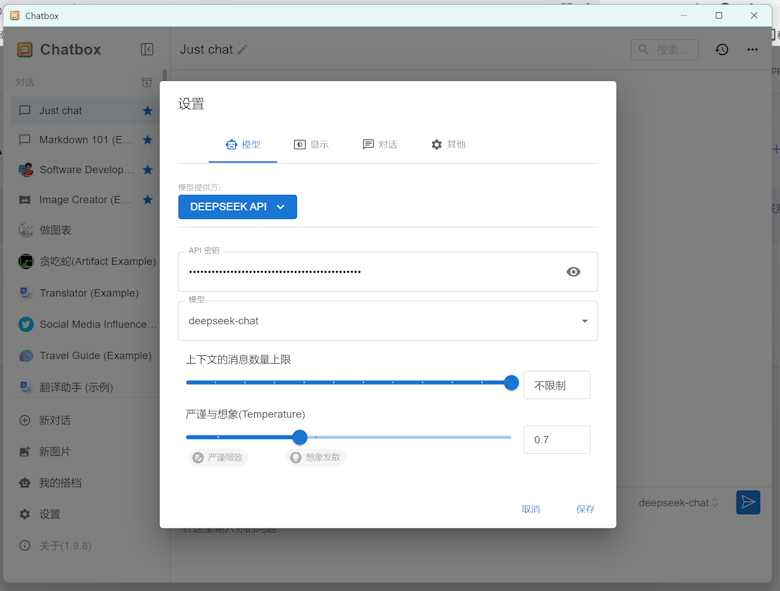780x591 pixels.
Task: Click the send message arrow icon
Action: click(747, 502)
